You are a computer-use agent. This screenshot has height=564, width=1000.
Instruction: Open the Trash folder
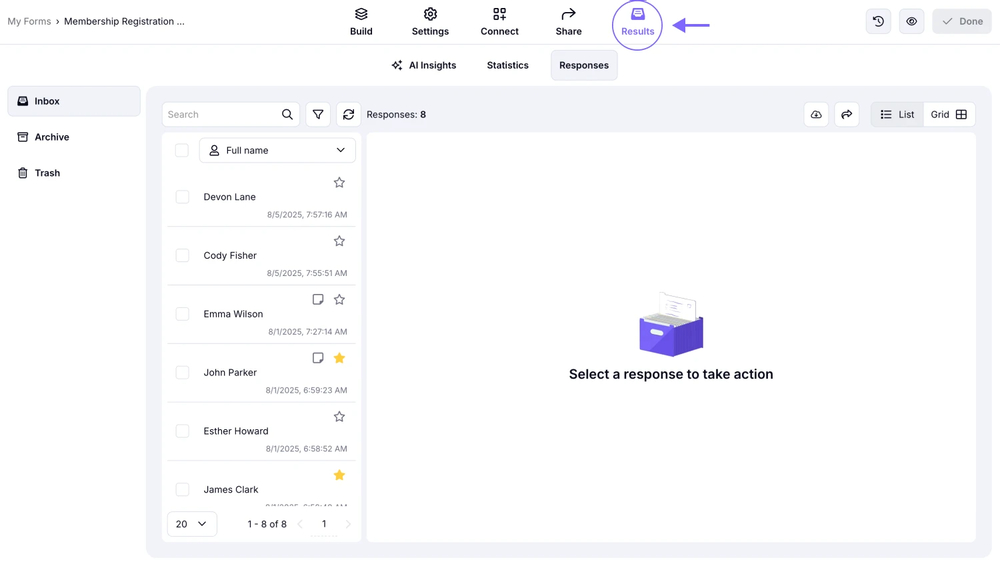pyautogui.click(x=74, y=173)
